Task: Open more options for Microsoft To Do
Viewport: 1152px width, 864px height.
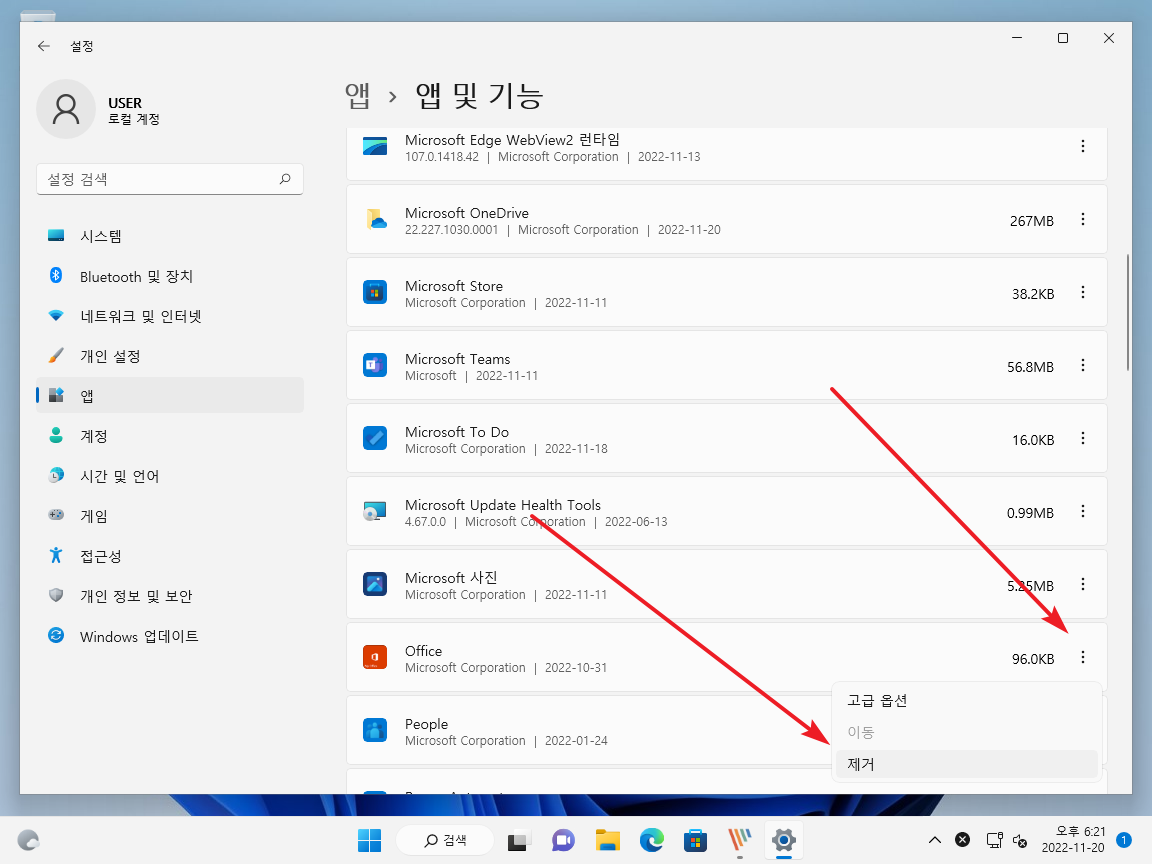Action: 1082,439
